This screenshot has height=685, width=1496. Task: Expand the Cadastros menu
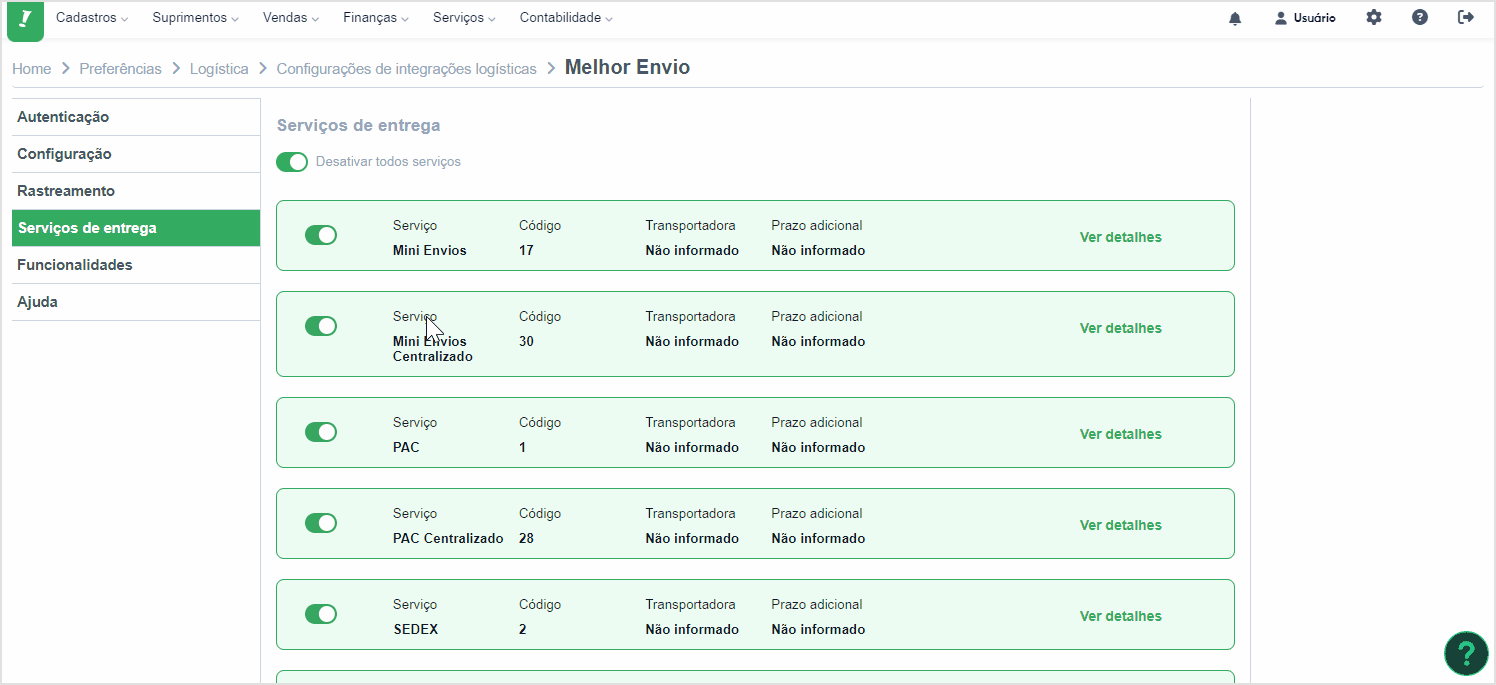[92, 18]
